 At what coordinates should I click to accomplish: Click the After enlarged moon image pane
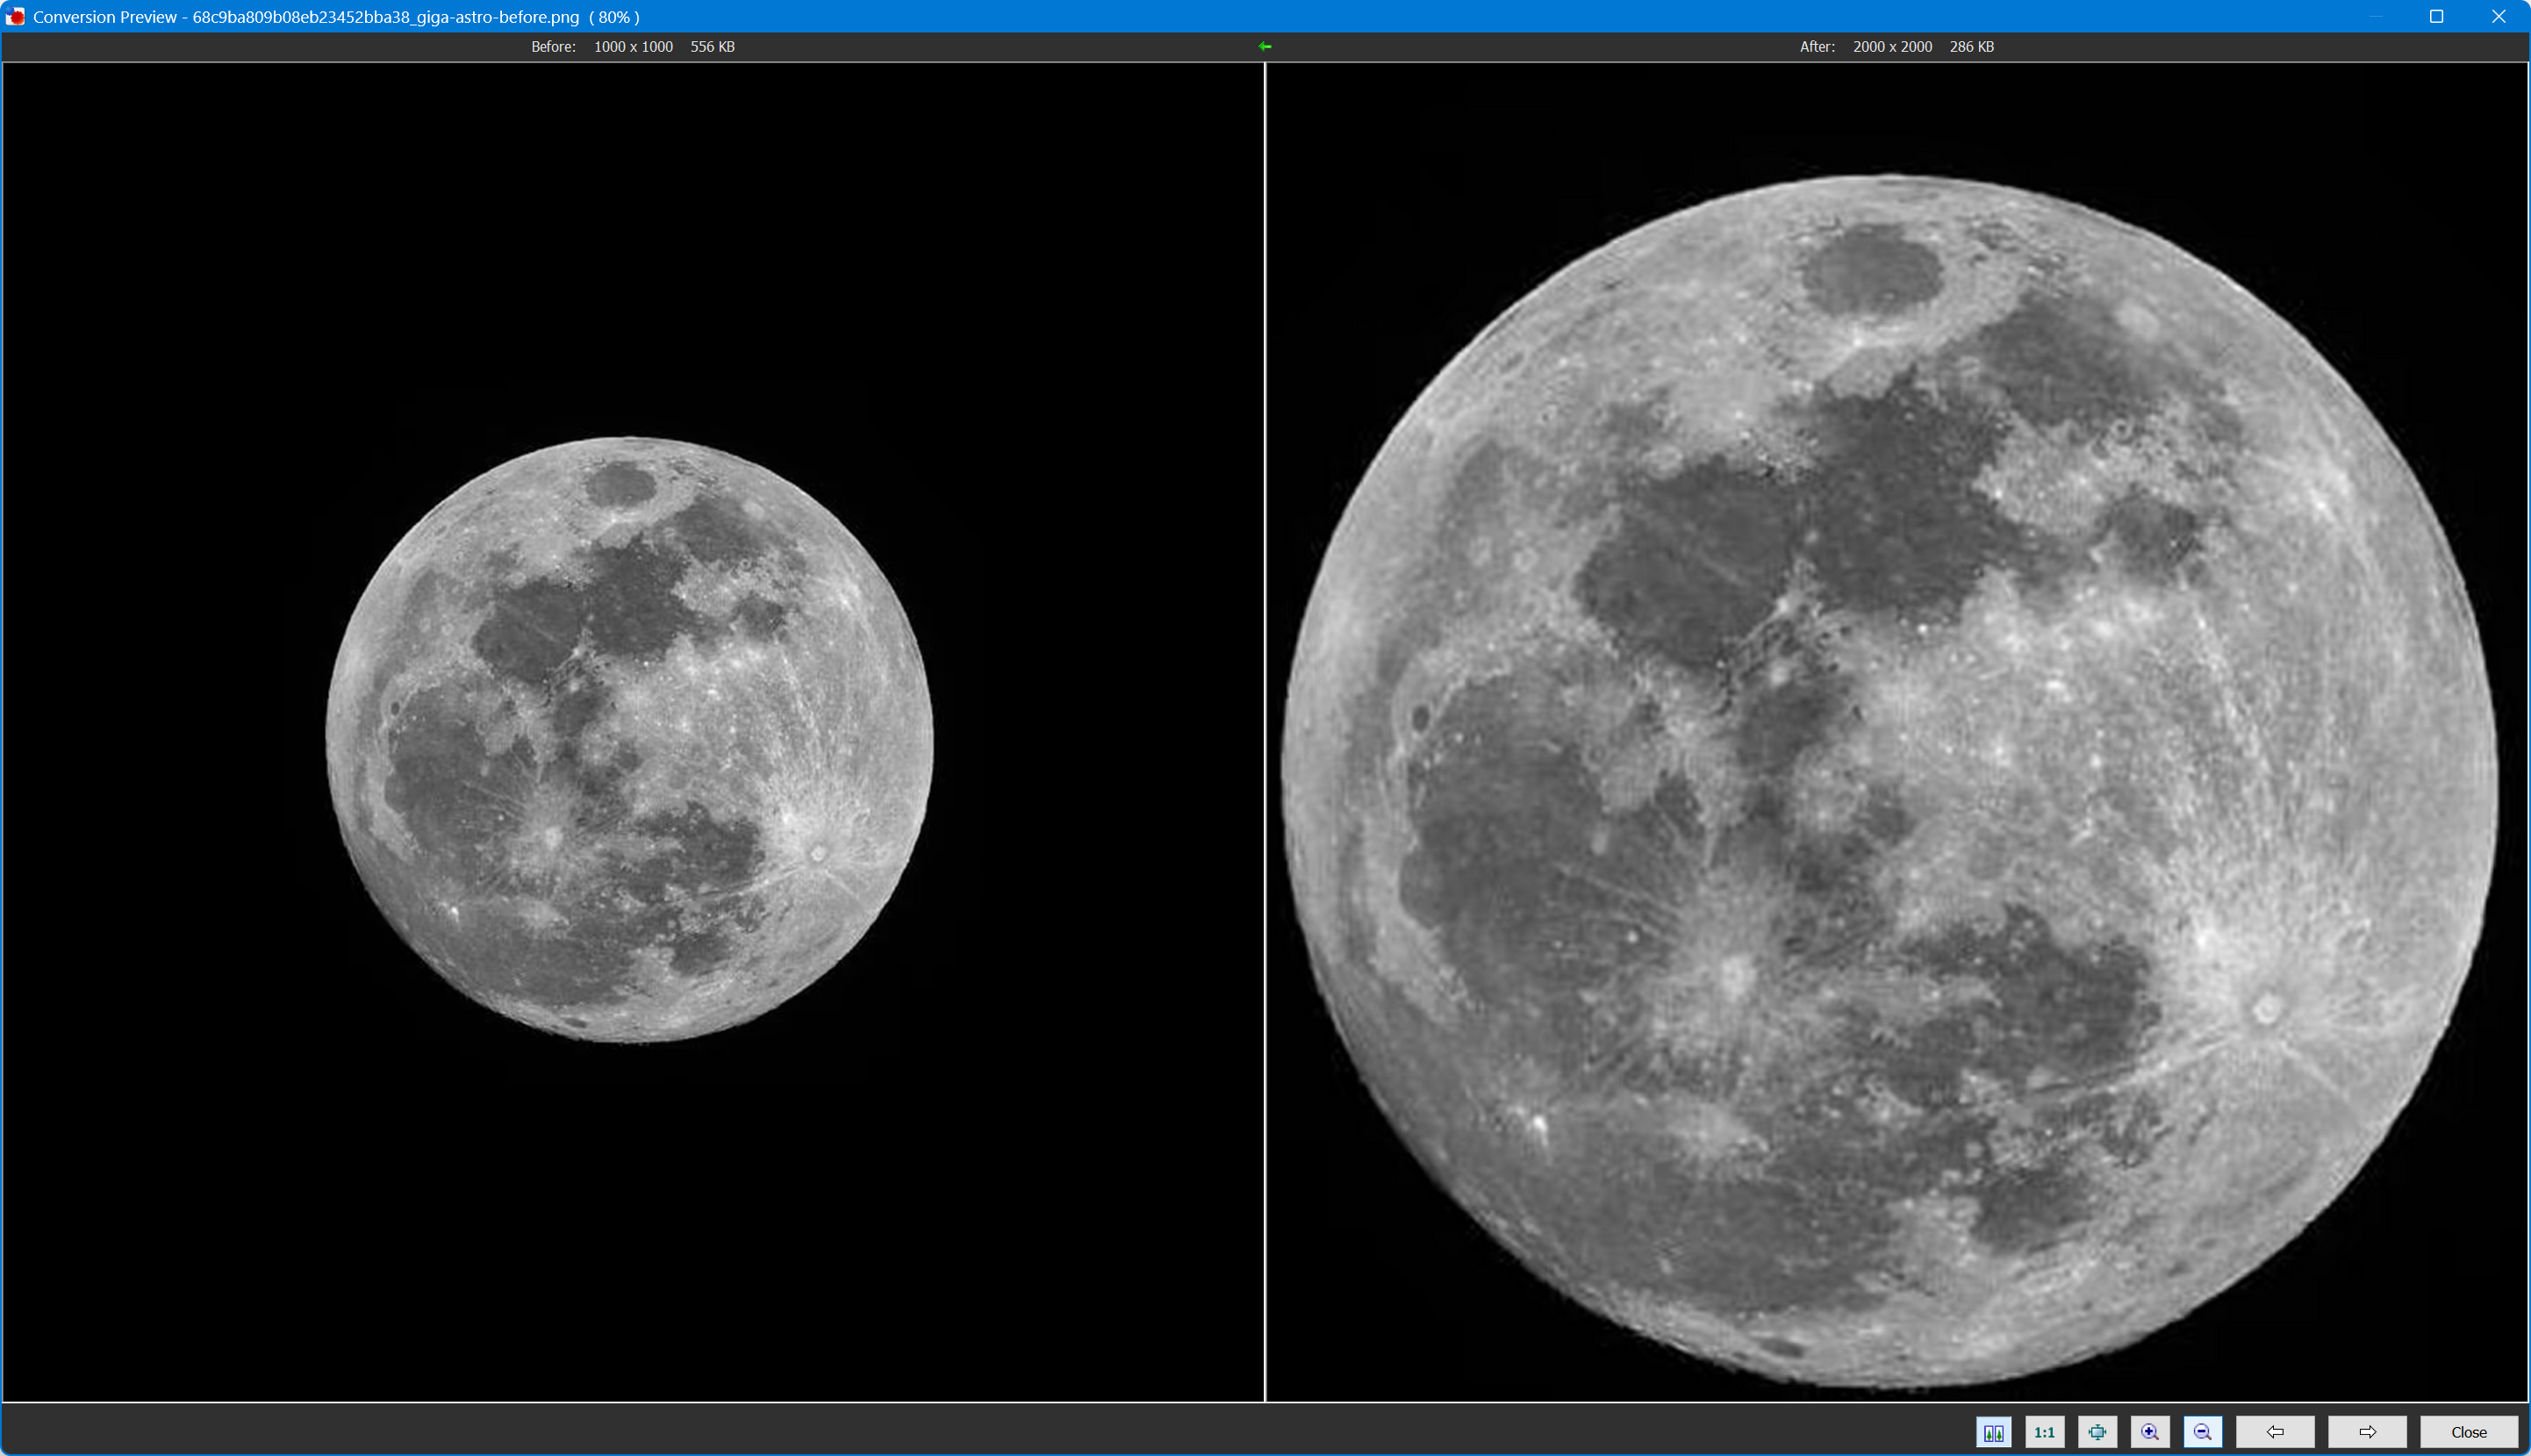pyautogui.click(x=1890, y=780)
